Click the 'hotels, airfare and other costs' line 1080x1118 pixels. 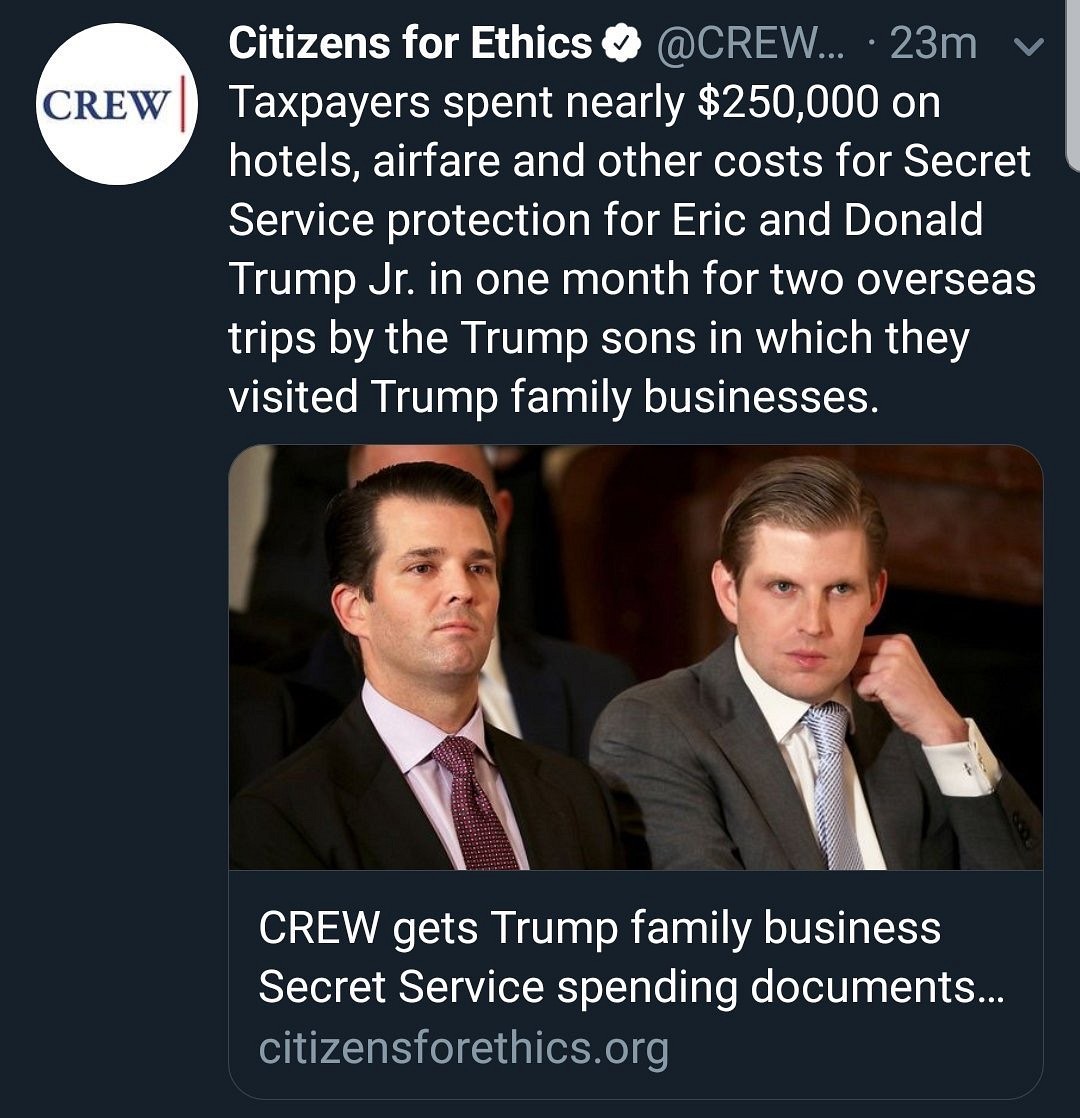[629, 161]
